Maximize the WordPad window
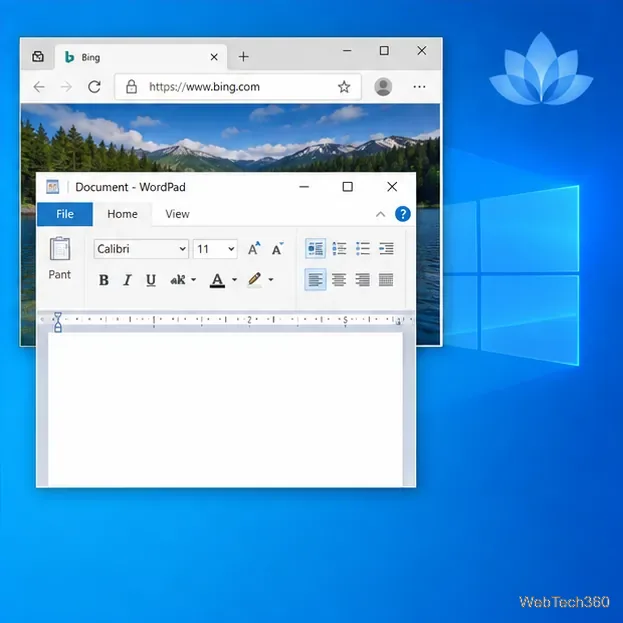Screen dimensions: 623x623 click(x=348, y=187)
